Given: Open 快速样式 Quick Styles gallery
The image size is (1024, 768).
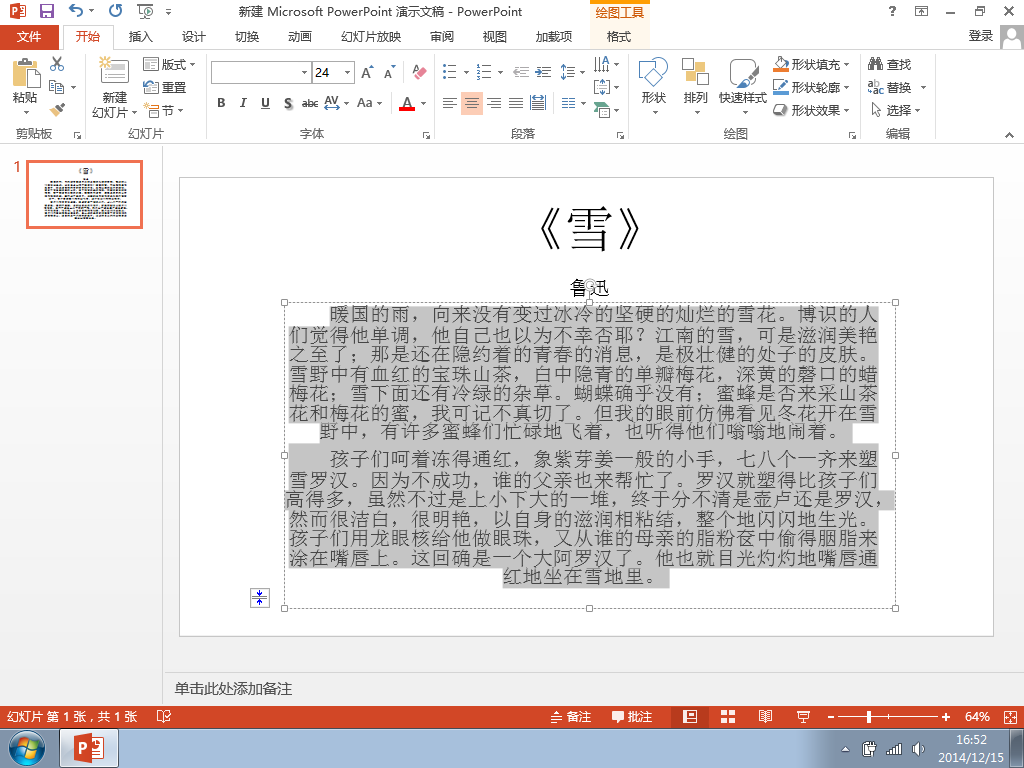Looking at the screenshot, I should click(743, 86).
